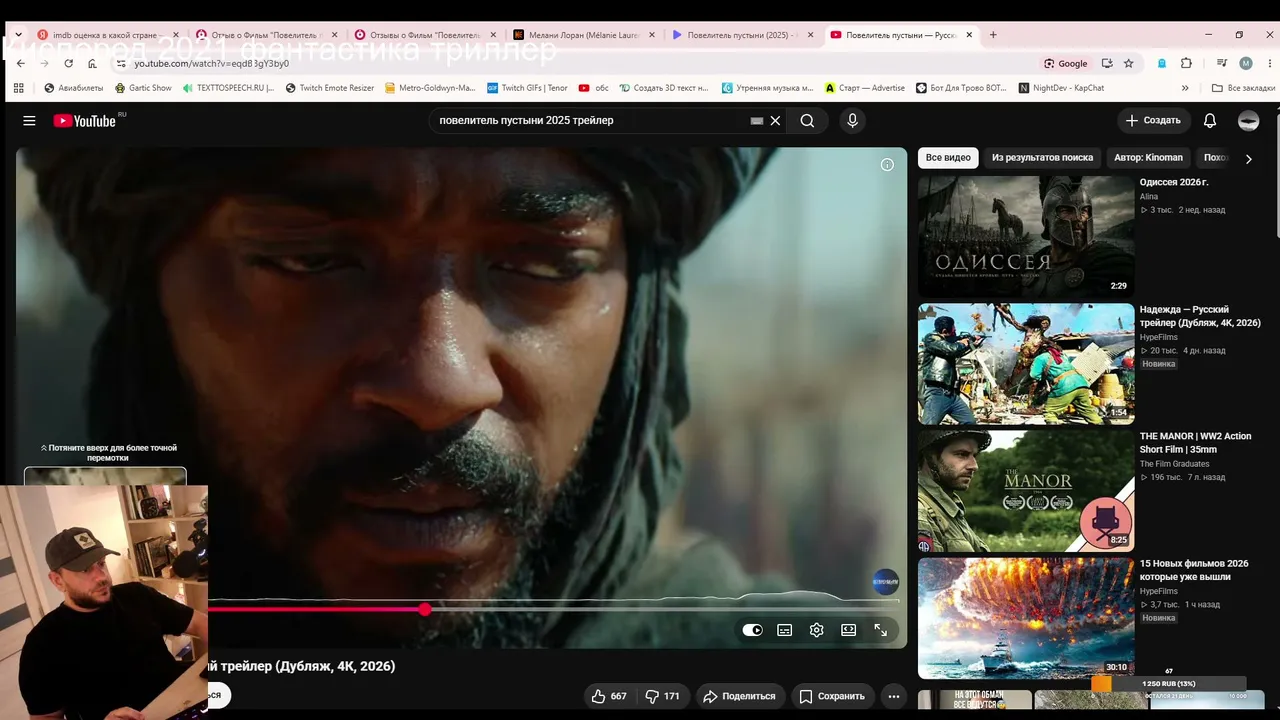Enter fullscreen video mode

(881, 630)
